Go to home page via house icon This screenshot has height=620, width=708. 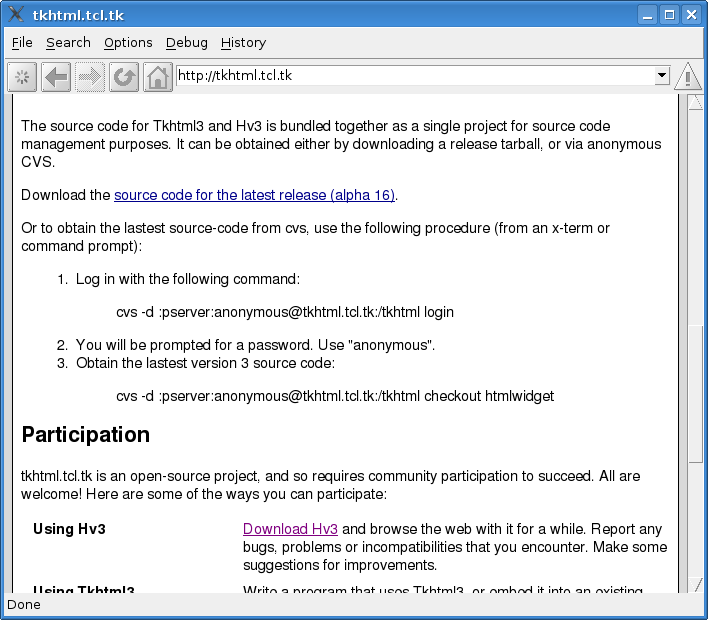pos(157,78)
